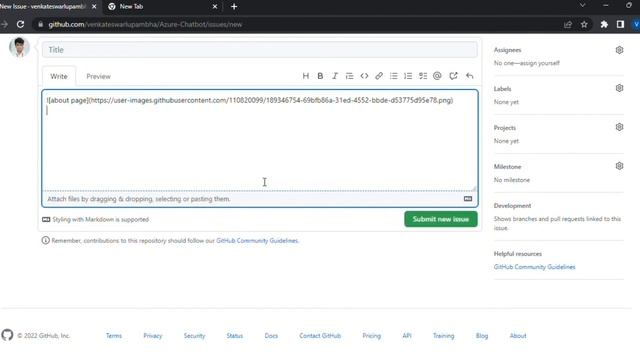Mention a user with the @ icon
Viewport: 640px width, 360px height.
click(437, 76)
